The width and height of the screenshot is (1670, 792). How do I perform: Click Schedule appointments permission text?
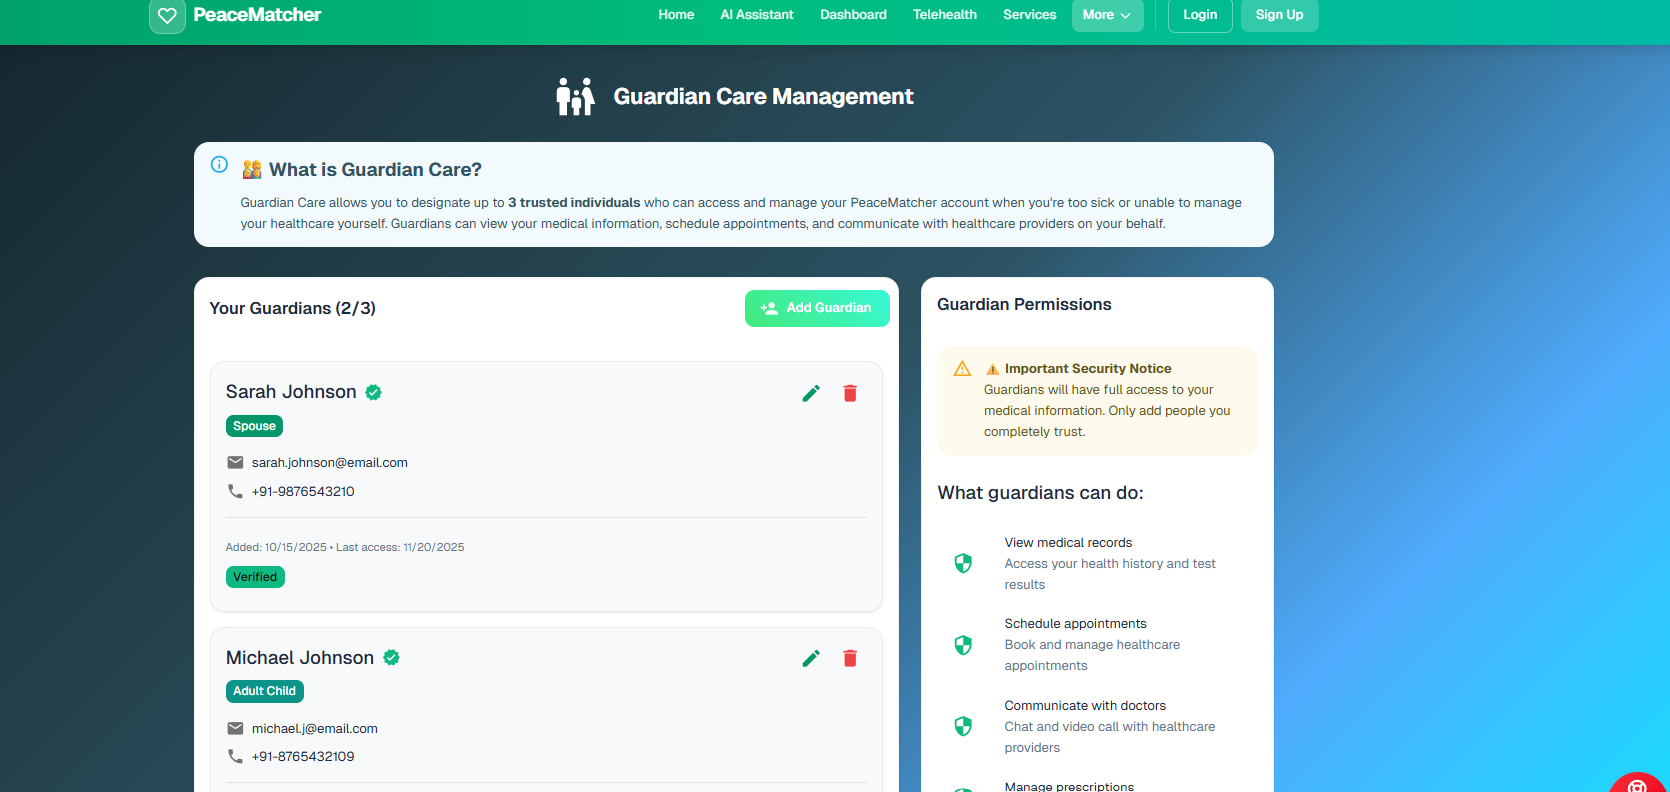[1075, 624]
